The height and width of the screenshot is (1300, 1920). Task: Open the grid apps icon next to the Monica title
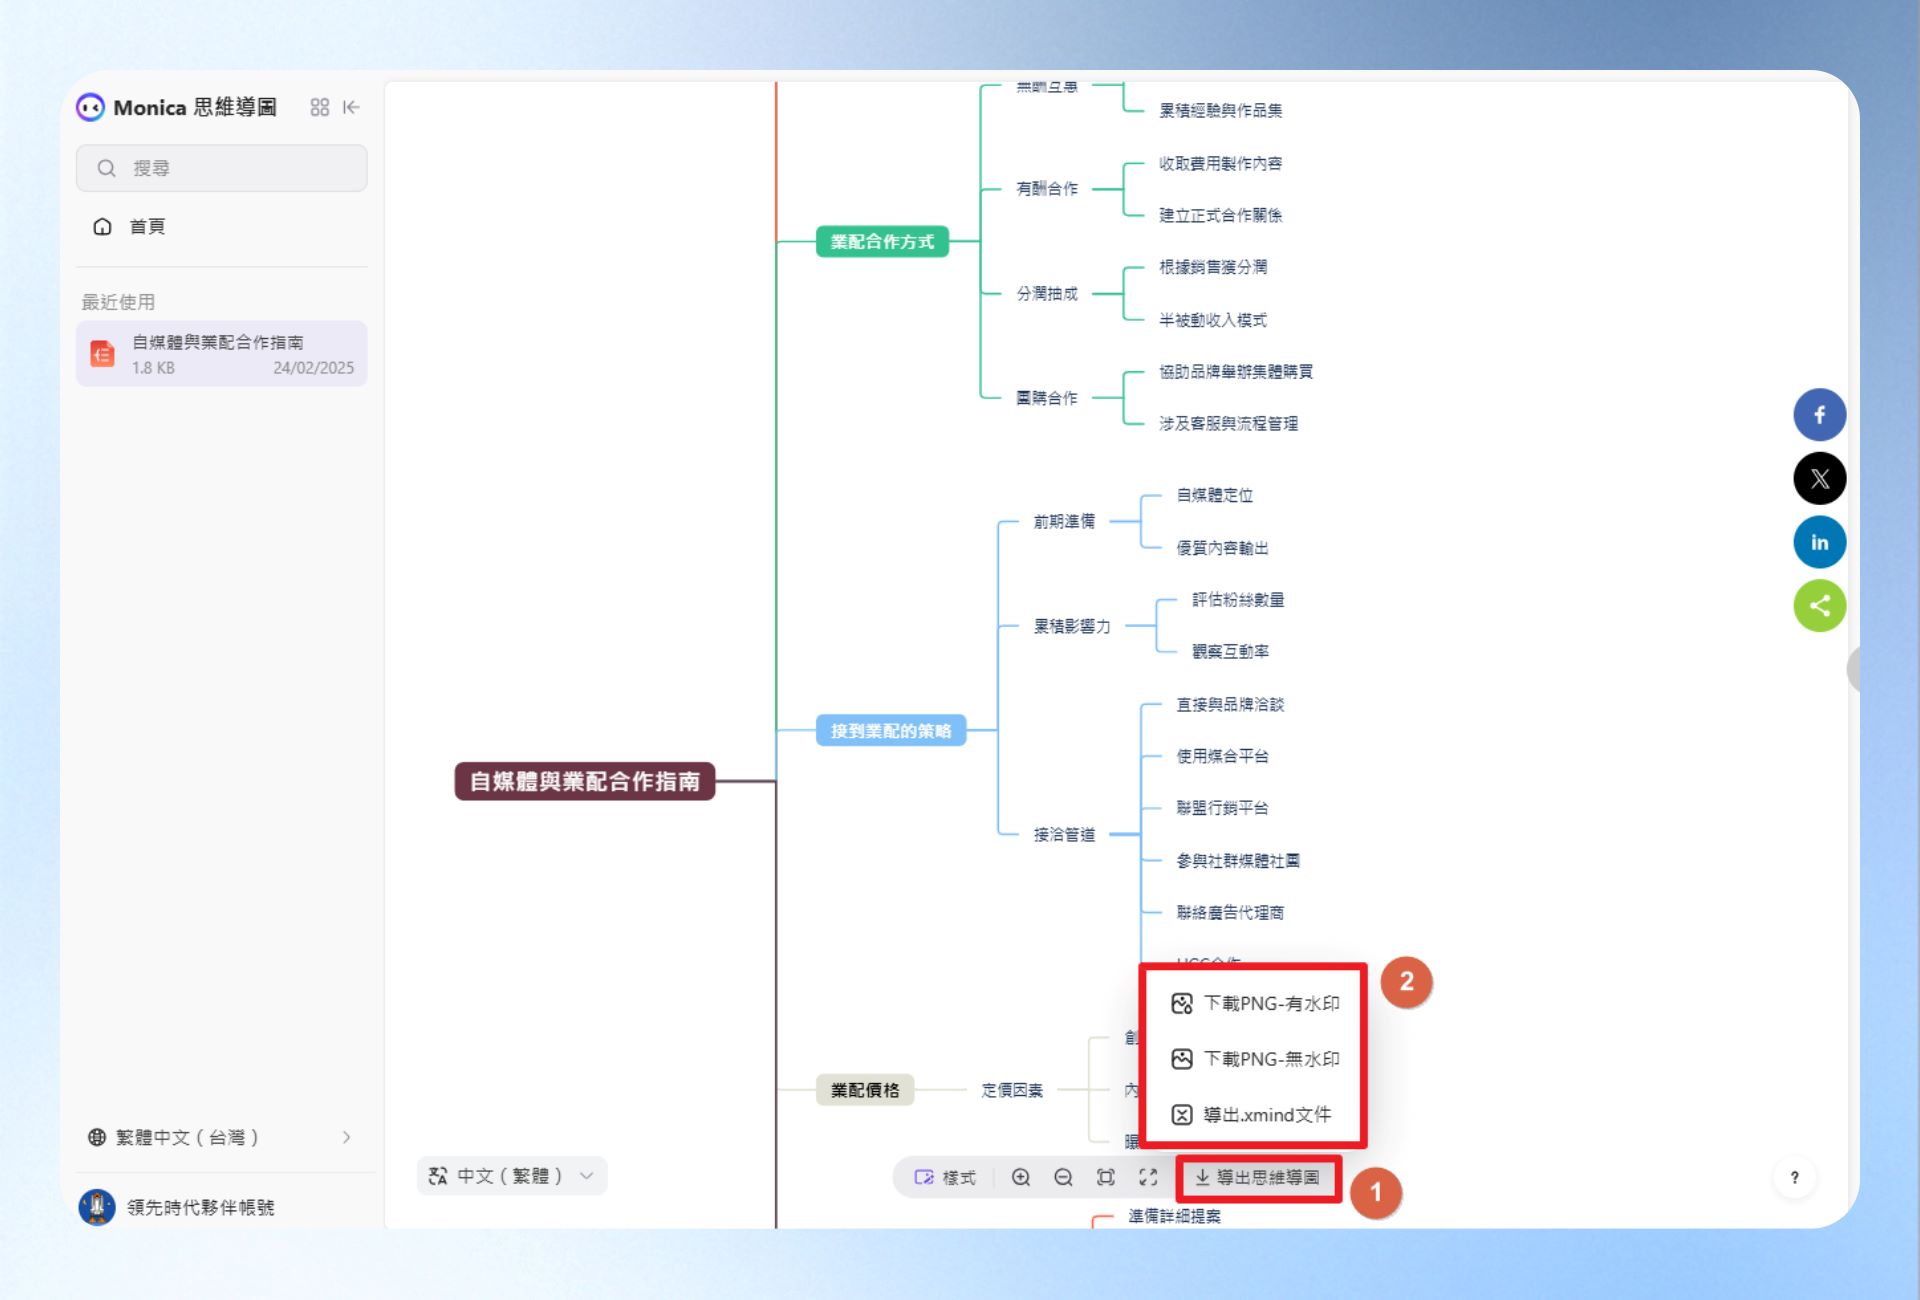pos(319,107)
